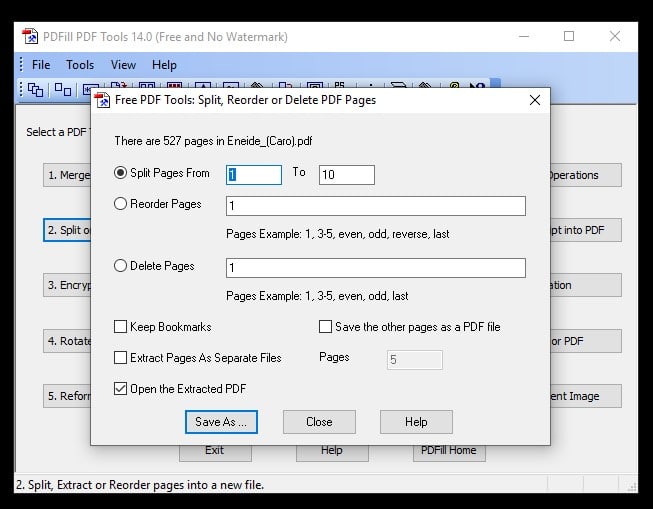
Task: Click the 3. Encrypt button in the main window
Action: tap(67, 285)
